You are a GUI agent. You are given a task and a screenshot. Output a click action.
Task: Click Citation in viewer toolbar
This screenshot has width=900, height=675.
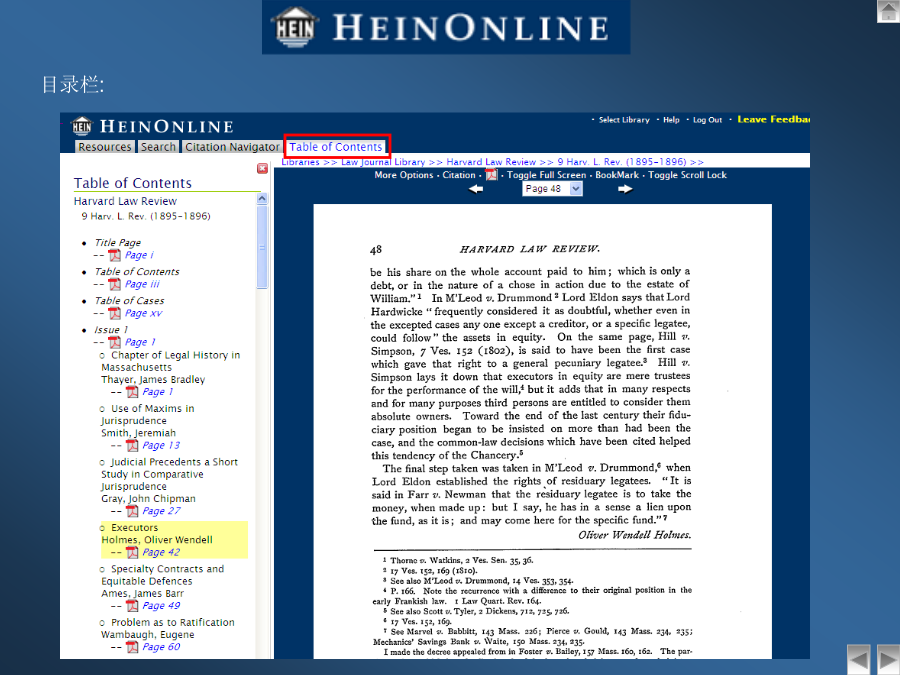point(459,175)
